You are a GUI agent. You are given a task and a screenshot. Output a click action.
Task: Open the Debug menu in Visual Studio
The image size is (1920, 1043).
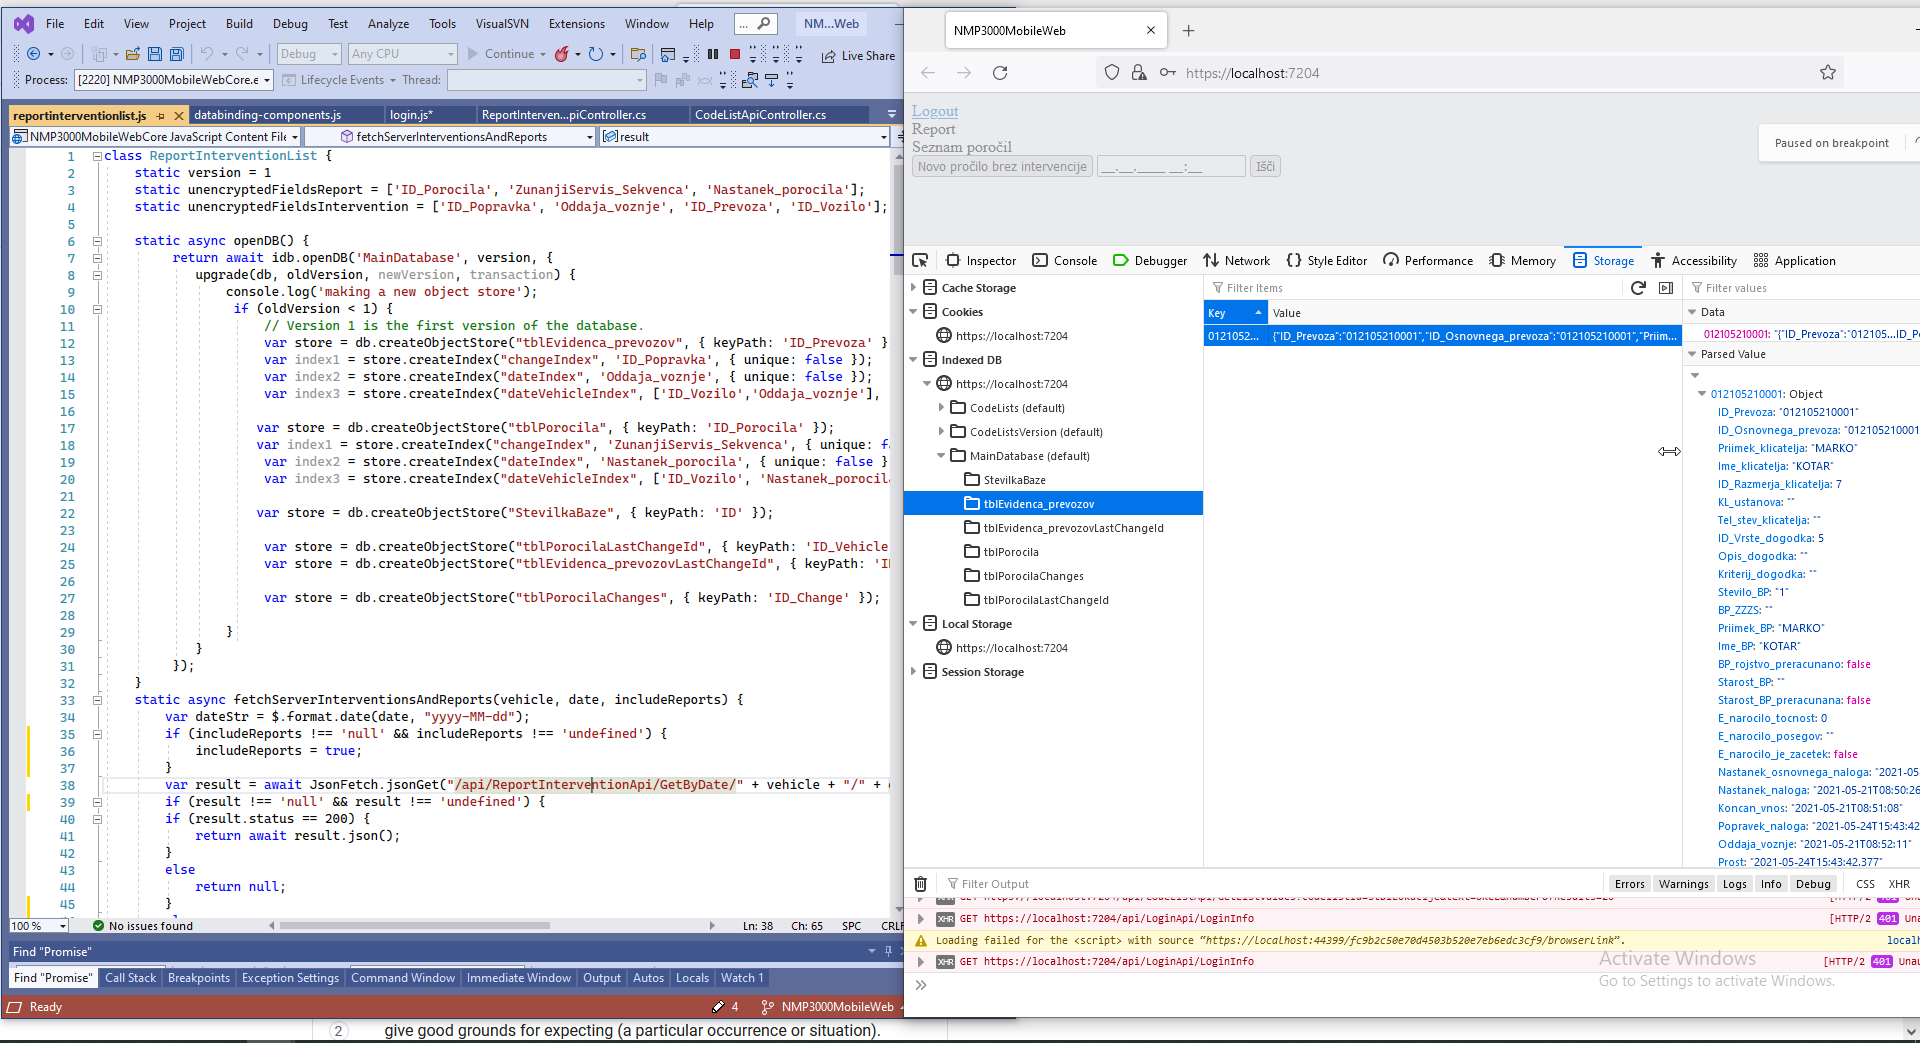[290, 24]
